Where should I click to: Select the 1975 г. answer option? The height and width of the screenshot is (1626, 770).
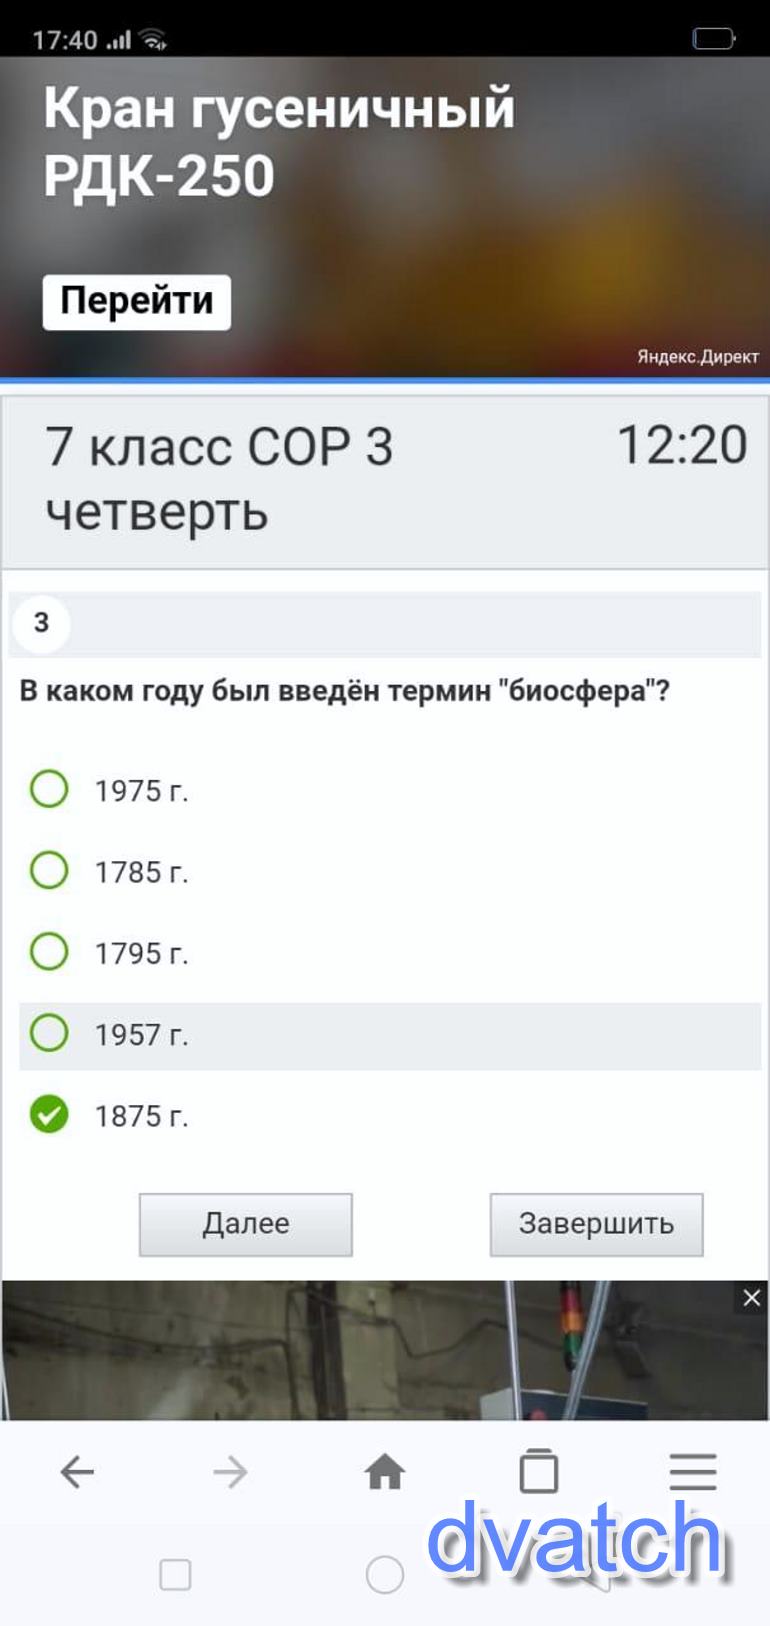click(x=49, y=789)
